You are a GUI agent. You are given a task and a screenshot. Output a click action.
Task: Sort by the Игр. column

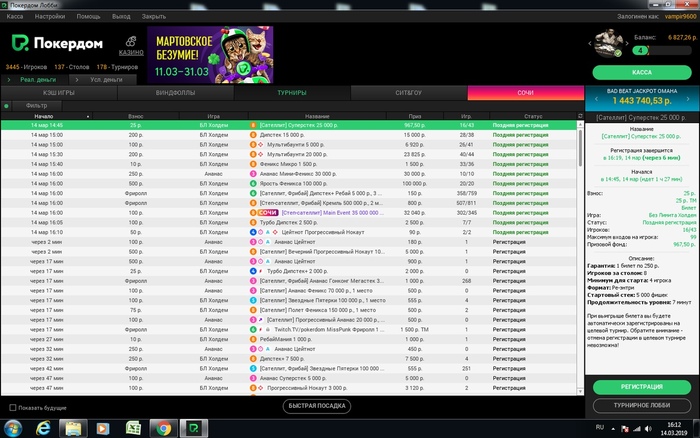tap(467, 116)
